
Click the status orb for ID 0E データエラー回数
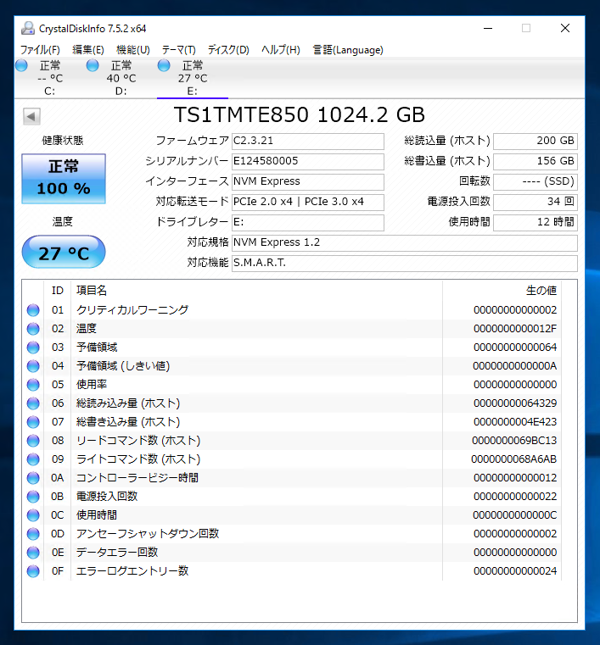pyautogui.click(x=33, y=552)
